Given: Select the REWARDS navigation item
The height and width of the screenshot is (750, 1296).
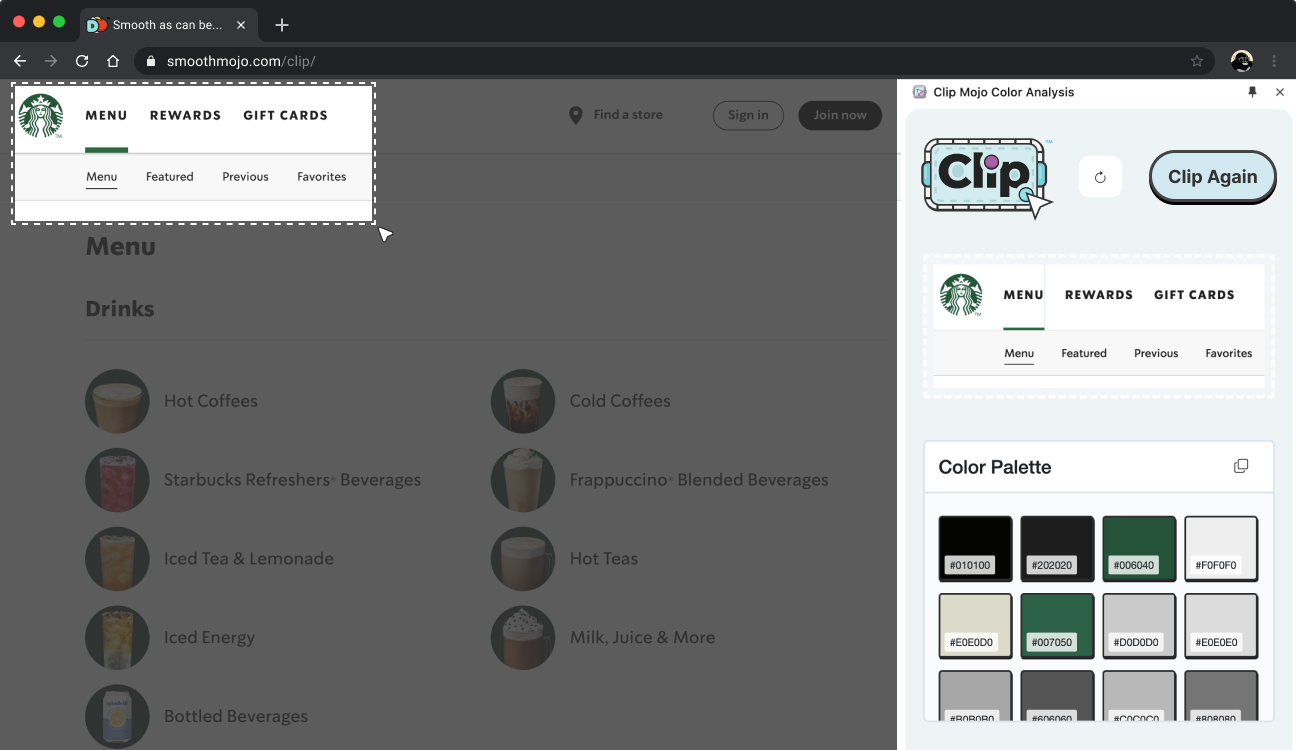Looking at the screenshot, I should 185,115.
